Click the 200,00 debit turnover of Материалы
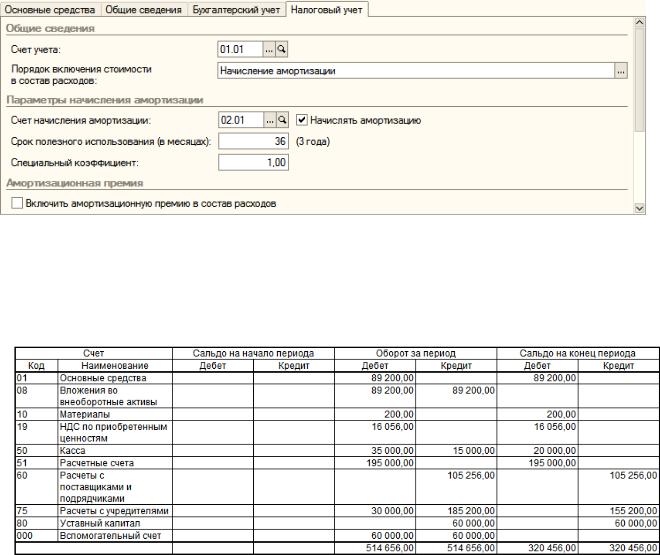 click(x=399, y=414)
